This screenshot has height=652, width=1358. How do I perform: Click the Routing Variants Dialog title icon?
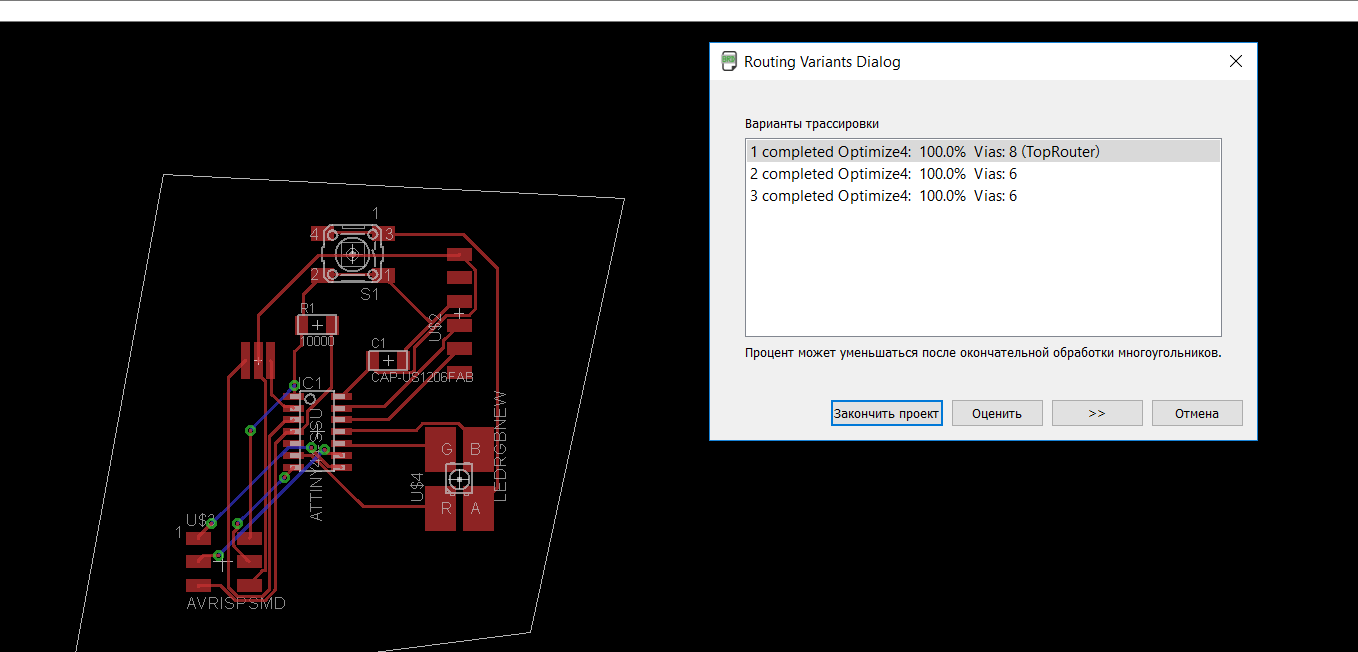point(730,61)
